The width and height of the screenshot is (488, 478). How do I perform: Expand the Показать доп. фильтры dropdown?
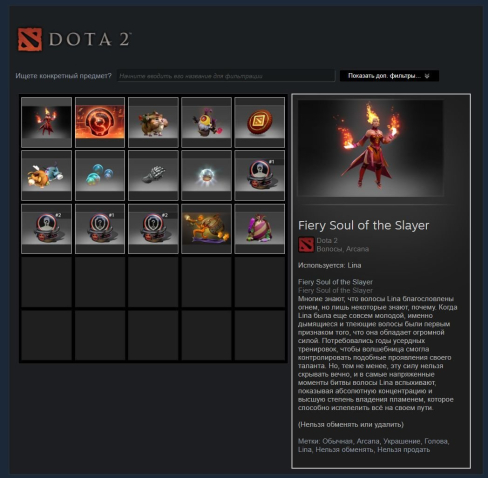tap(389, 76)
